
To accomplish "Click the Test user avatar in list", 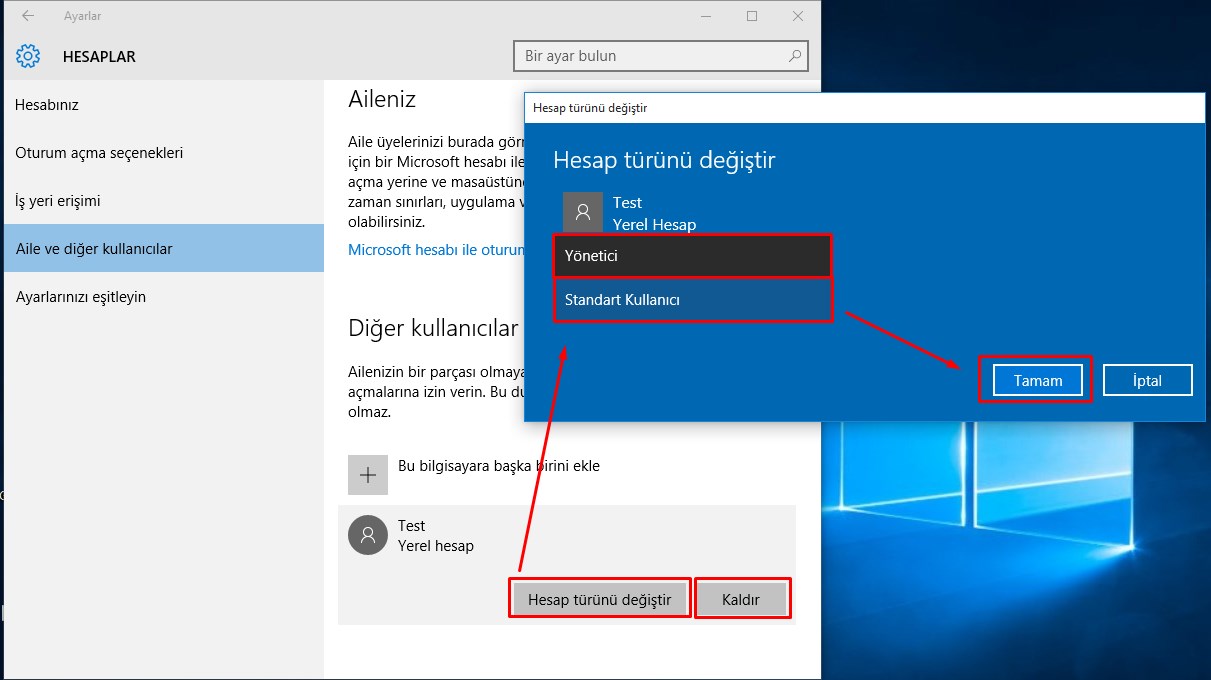I will pyautogui.click(x=367, y=536).
